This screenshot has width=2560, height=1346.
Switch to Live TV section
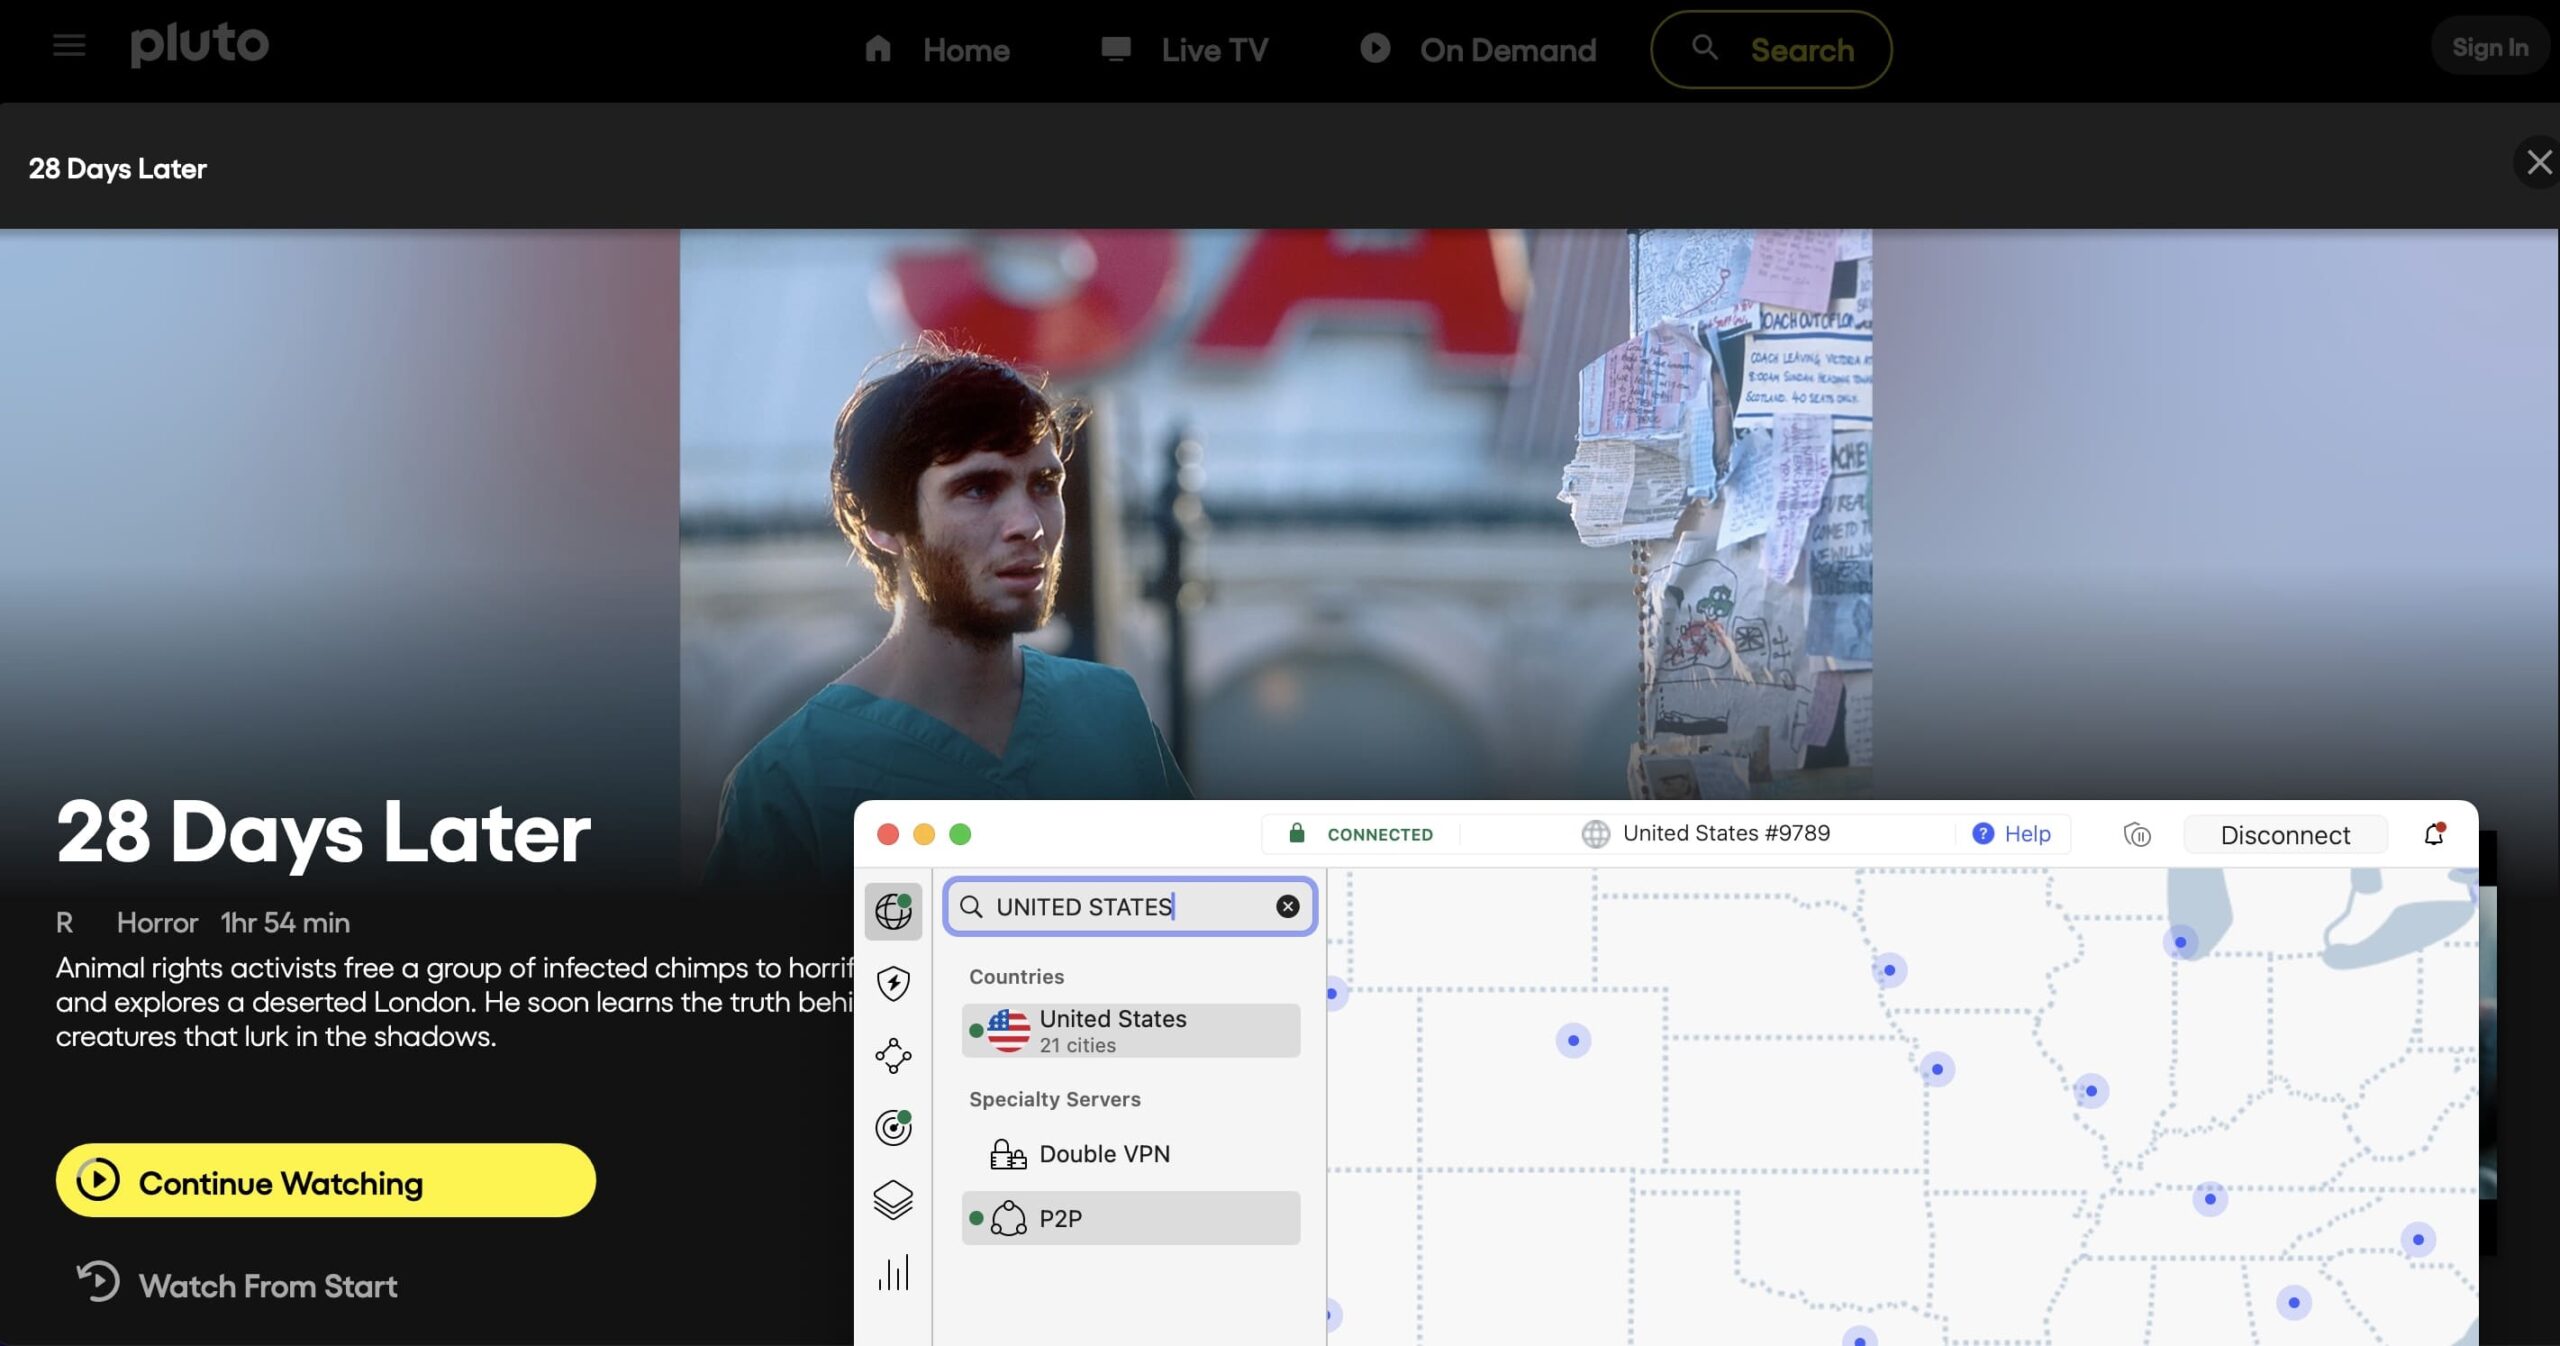pos(1184,50)
